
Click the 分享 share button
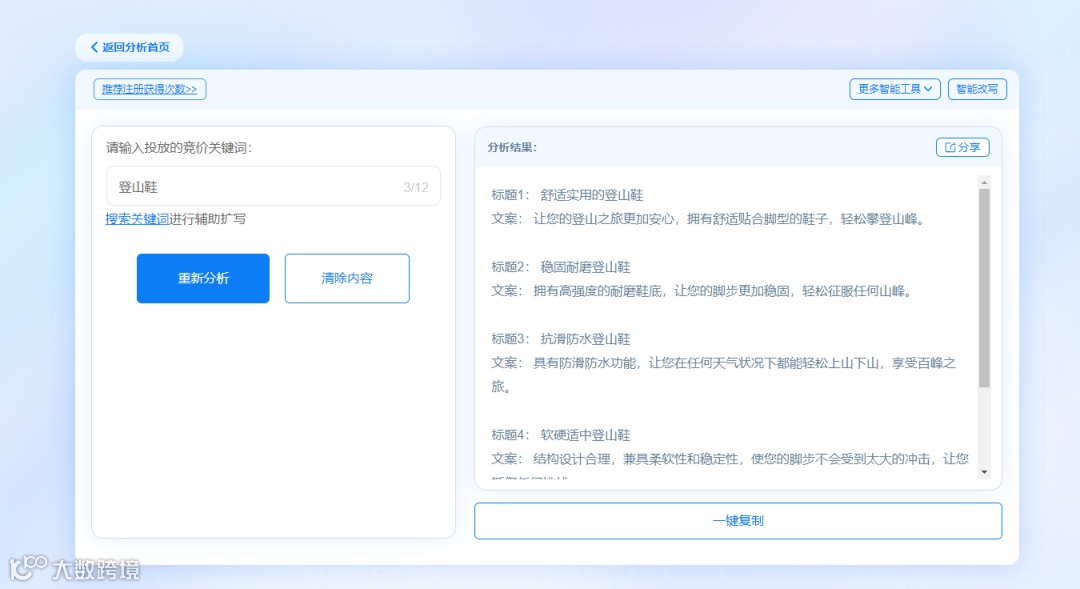point(961,147)
